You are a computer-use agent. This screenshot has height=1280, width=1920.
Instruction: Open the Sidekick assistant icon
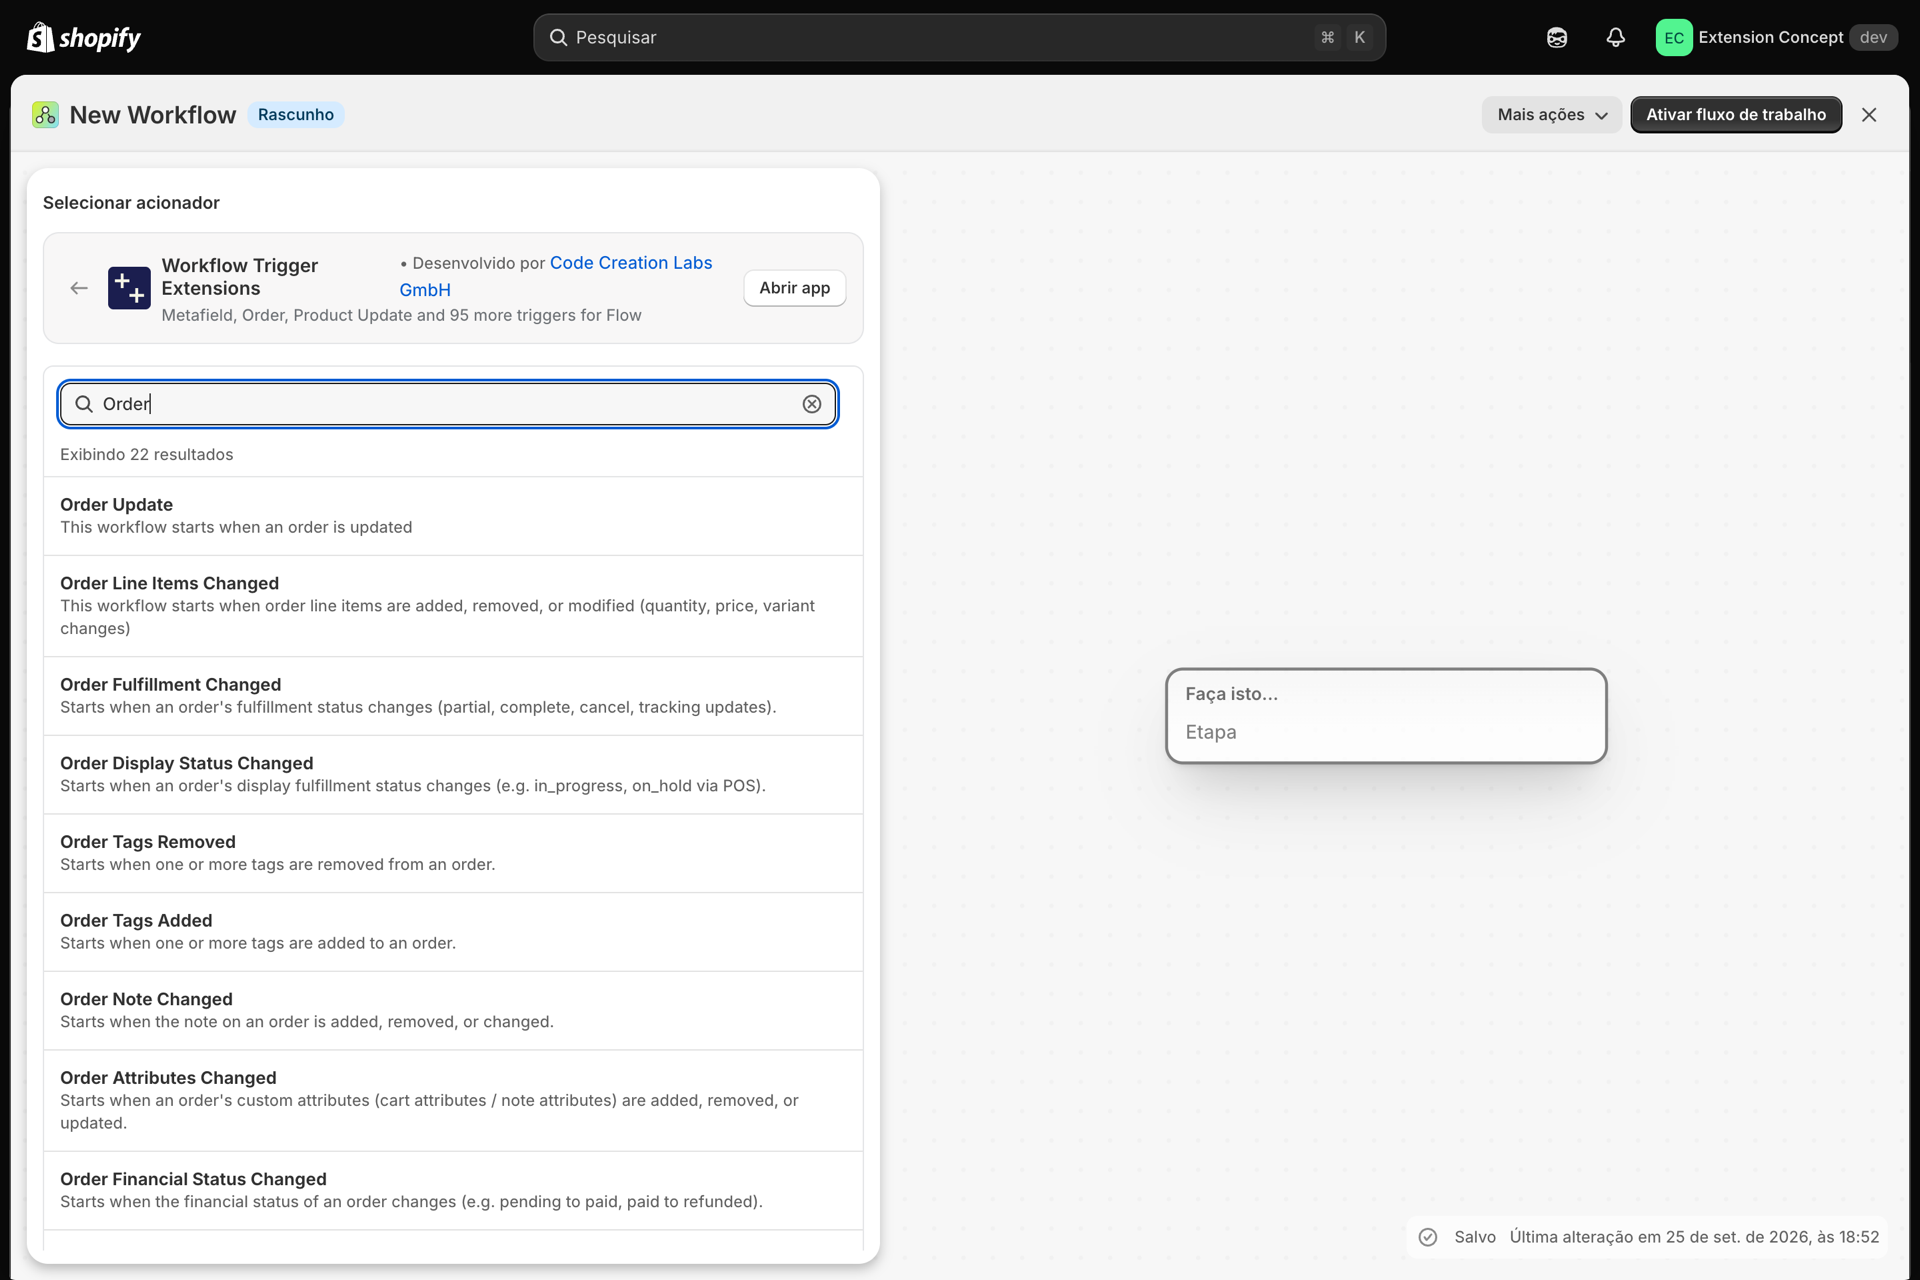click(1557, 37)
